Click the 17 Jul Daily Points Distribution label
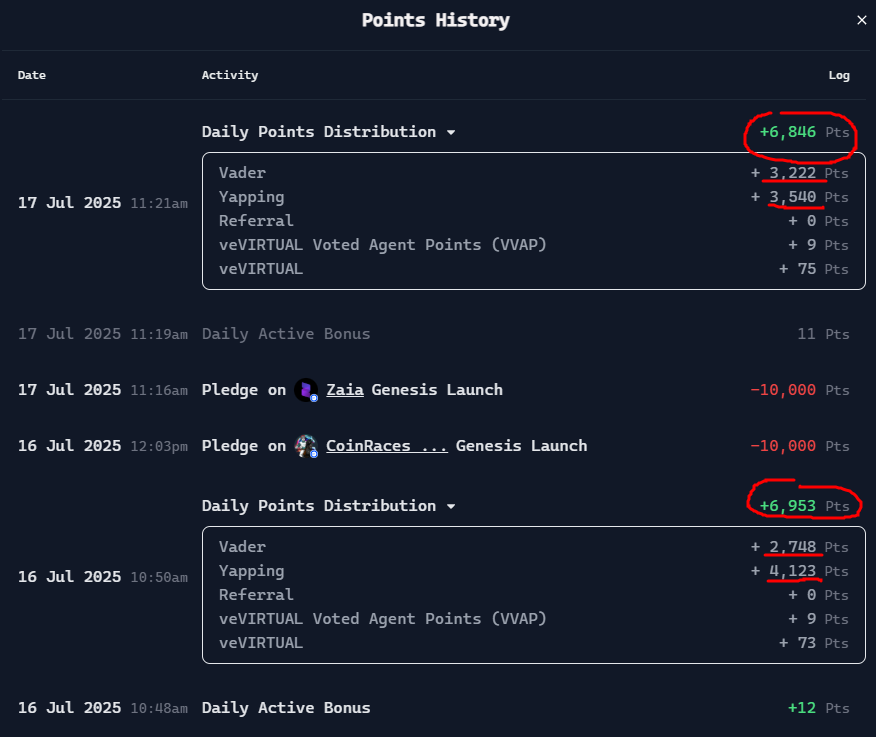This screenshot has height=737, width=876. 318,132
